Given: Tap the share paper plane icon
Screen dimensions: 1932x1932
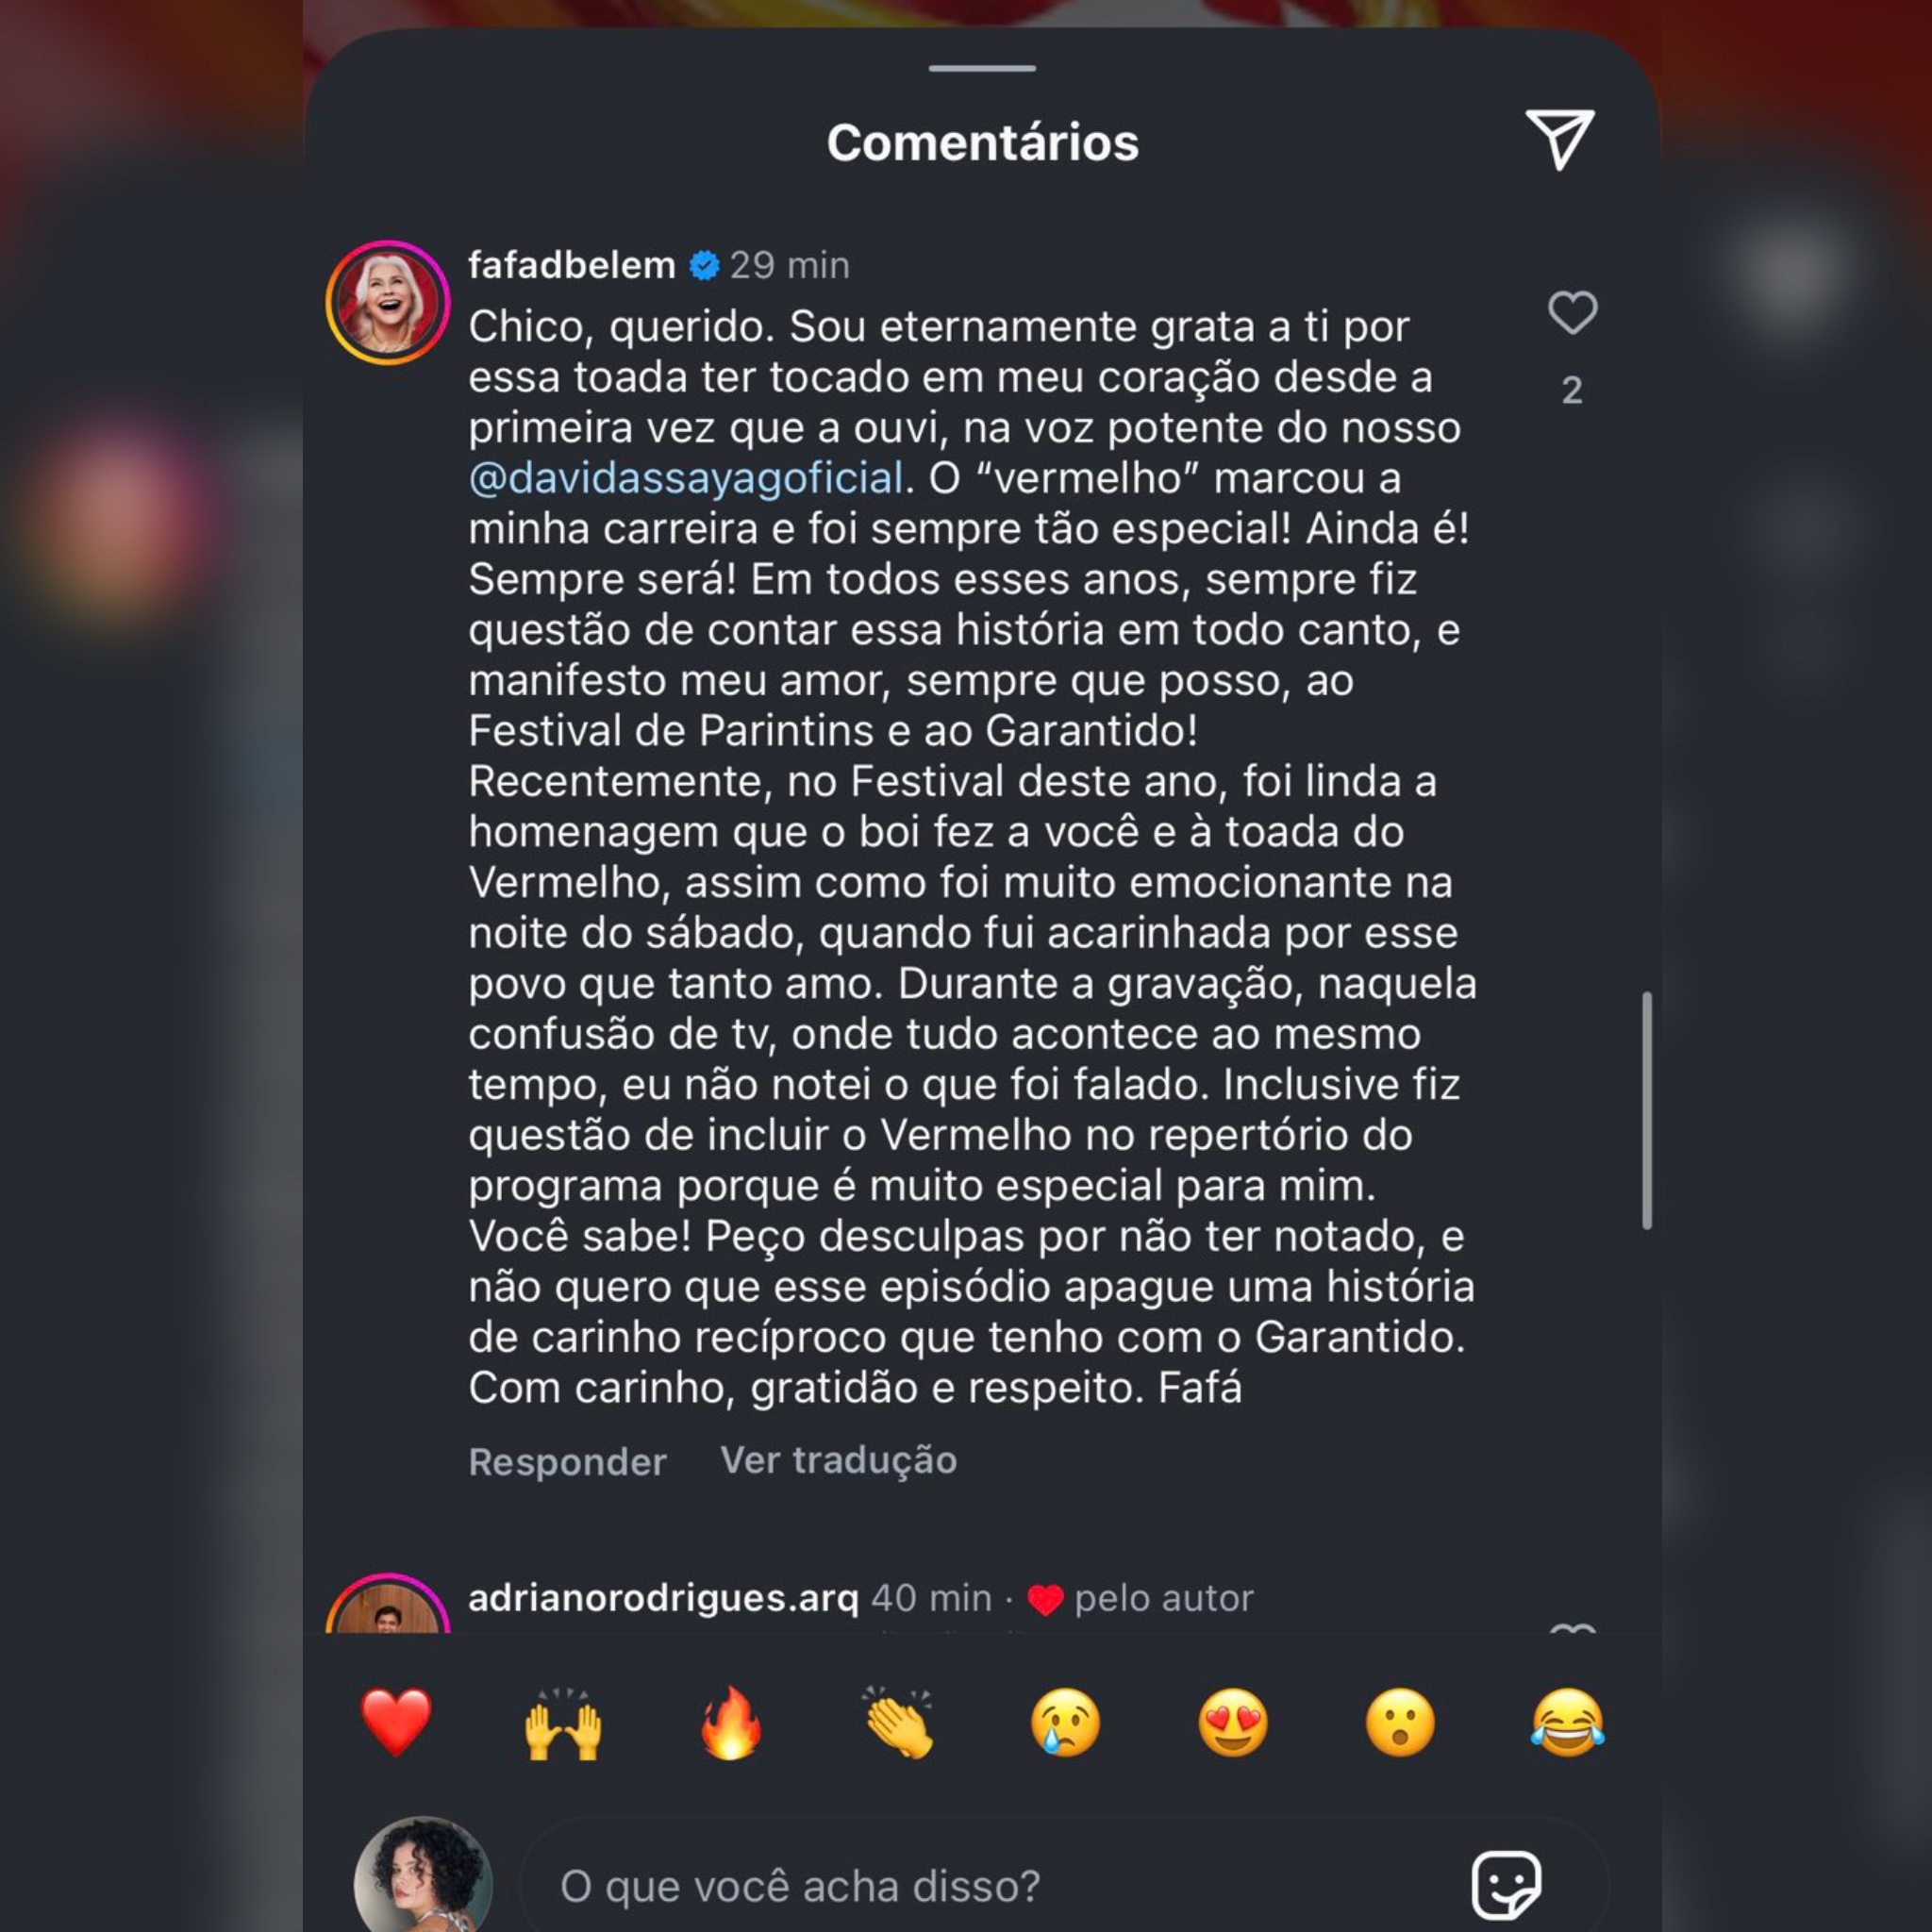Looking at the screenshot, I should pos(1559,140).
